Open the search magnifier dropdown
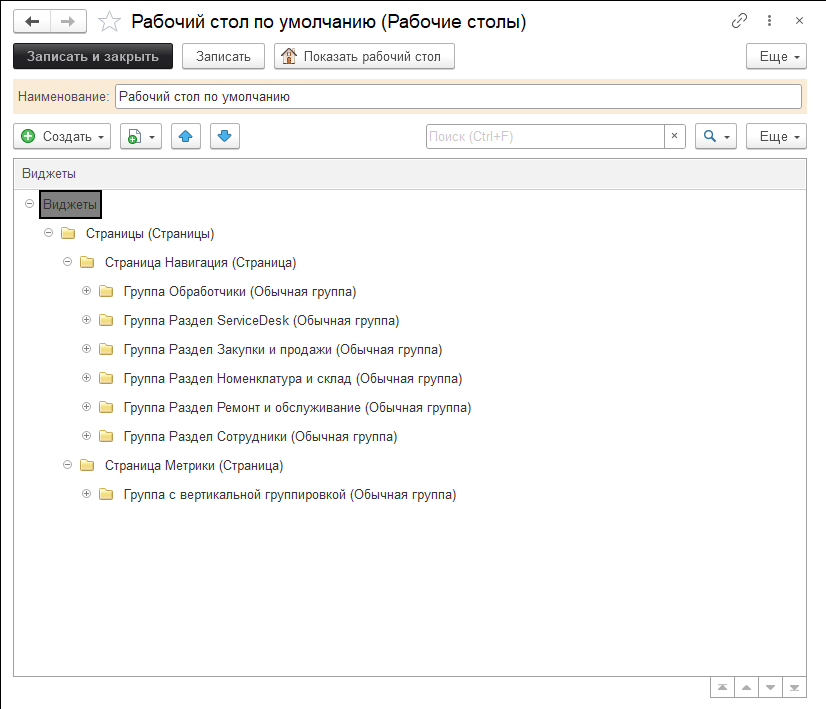This screenshot has height=709, width=826. (715, 136)
